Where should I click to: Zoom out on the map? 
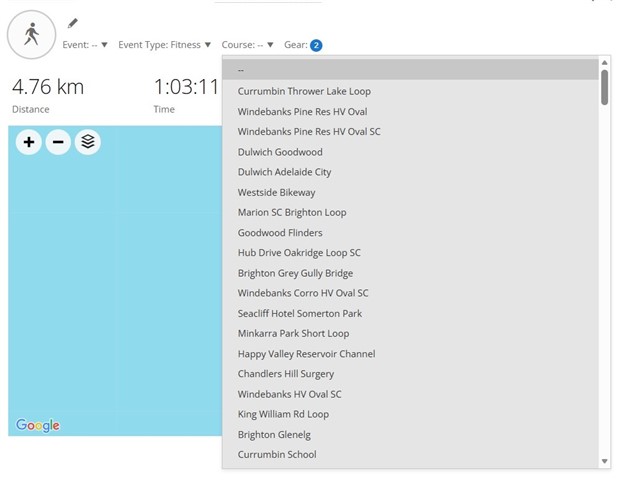[58, 142]
